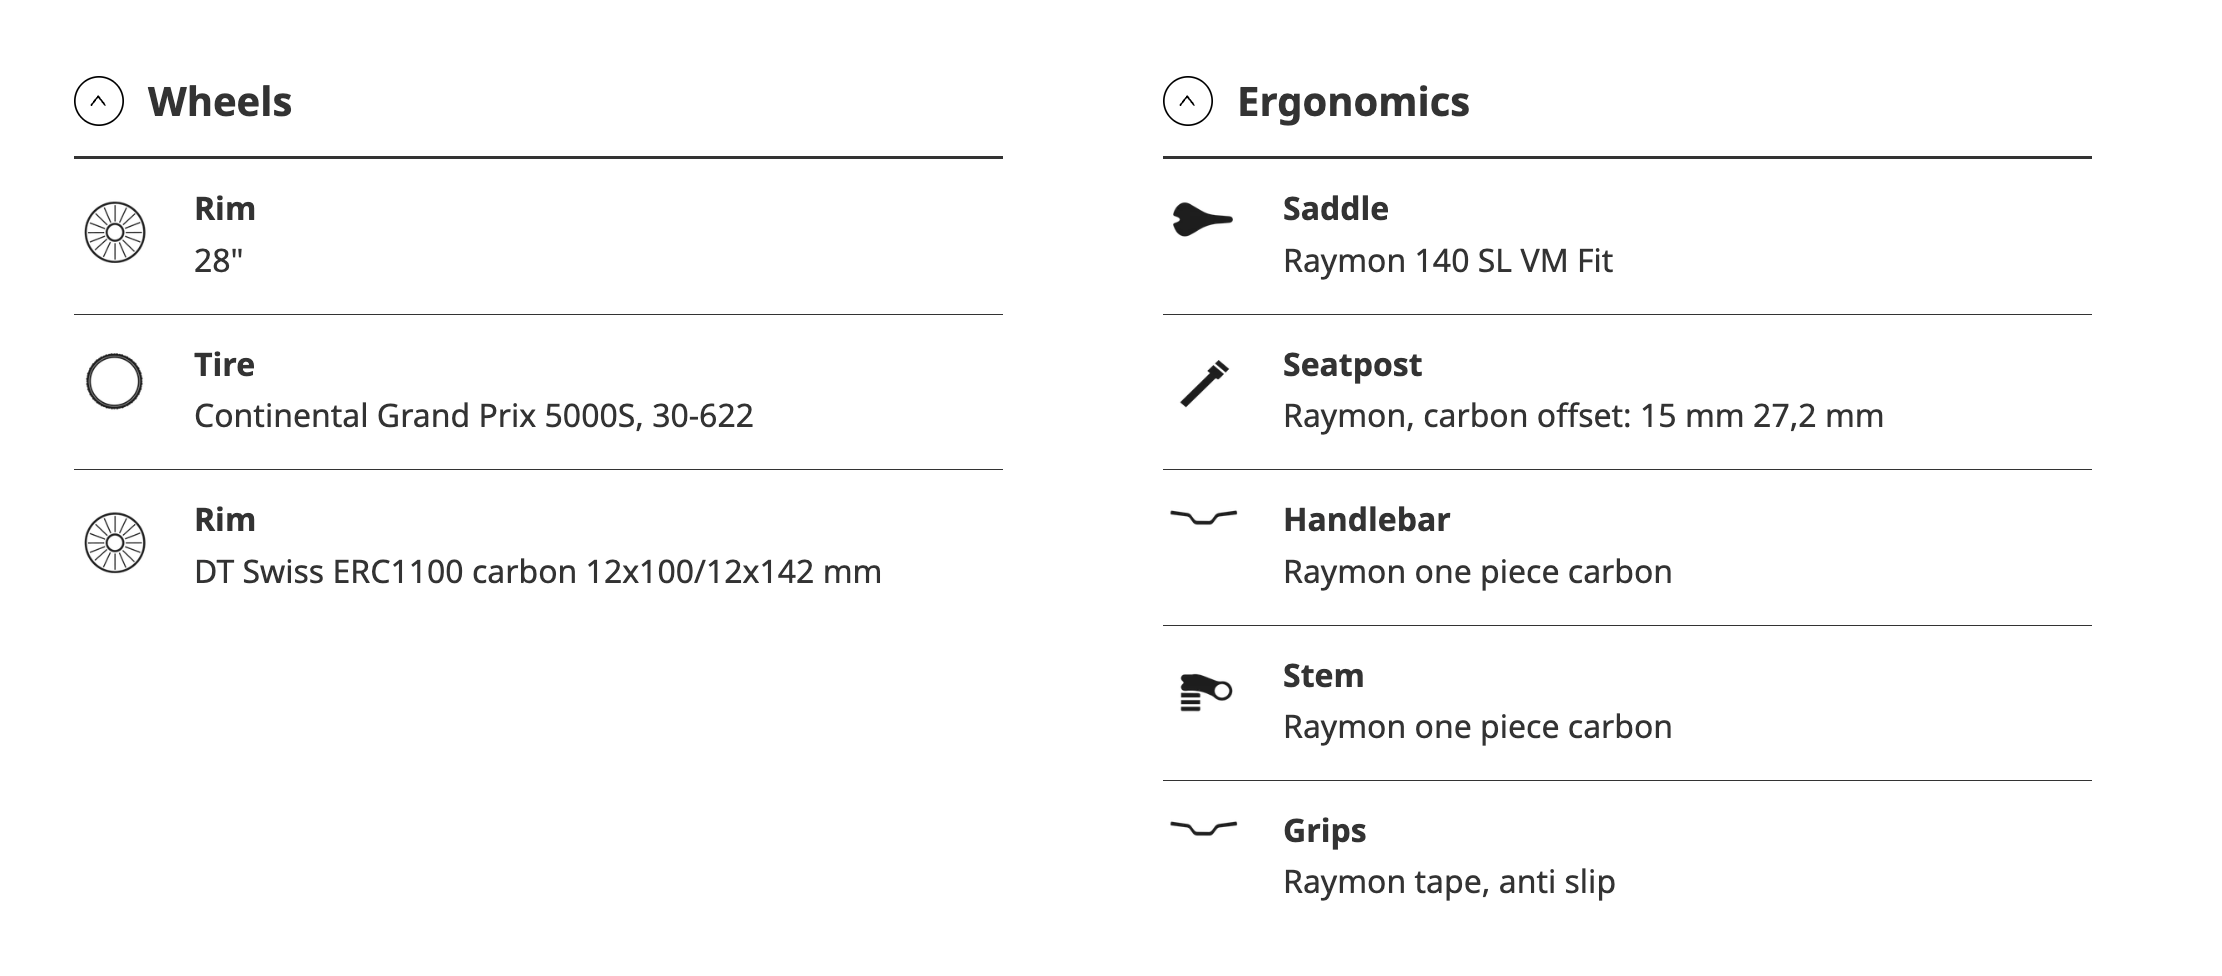Screen dimensions: 2222x976
Task: Collapse the Wheels section chevron
Action: pyautogui.click(x=99, y=102)
